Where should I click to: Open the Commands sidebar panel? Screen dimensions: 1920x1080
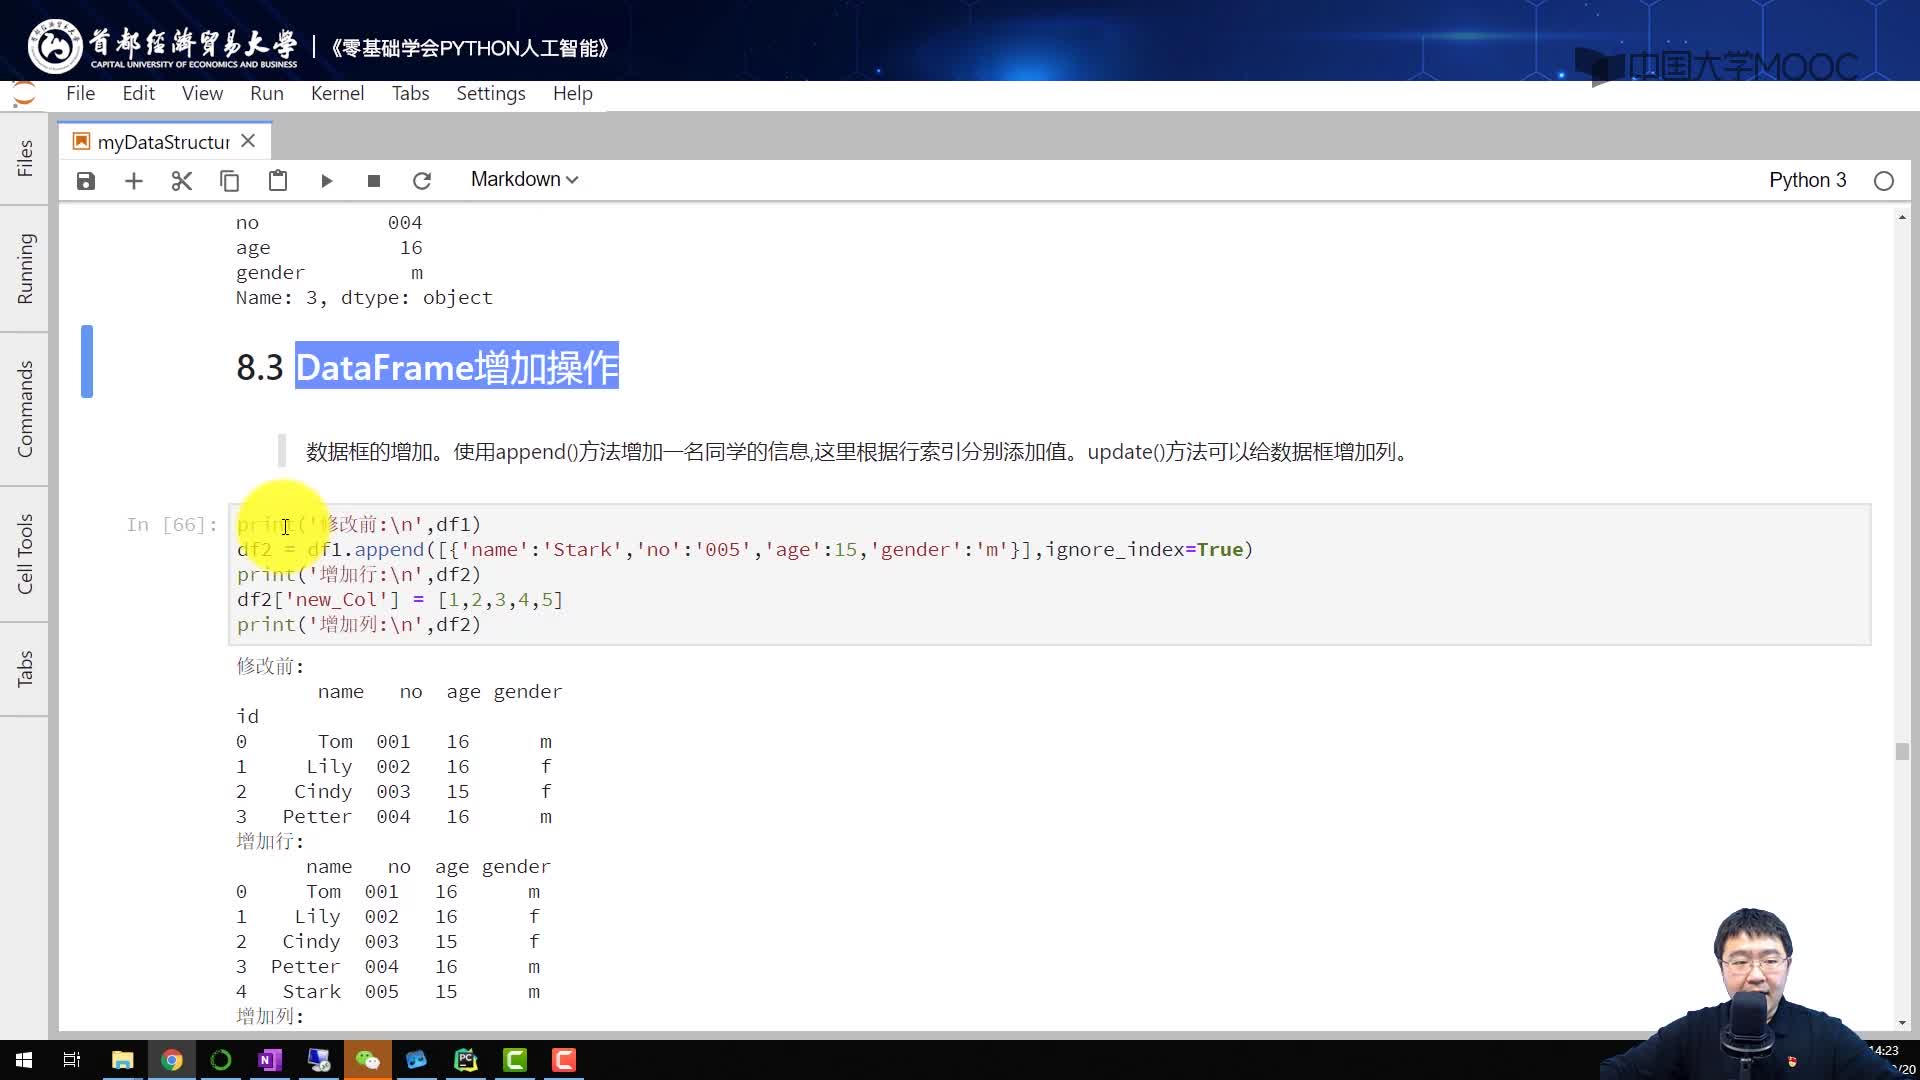point(24,409)
